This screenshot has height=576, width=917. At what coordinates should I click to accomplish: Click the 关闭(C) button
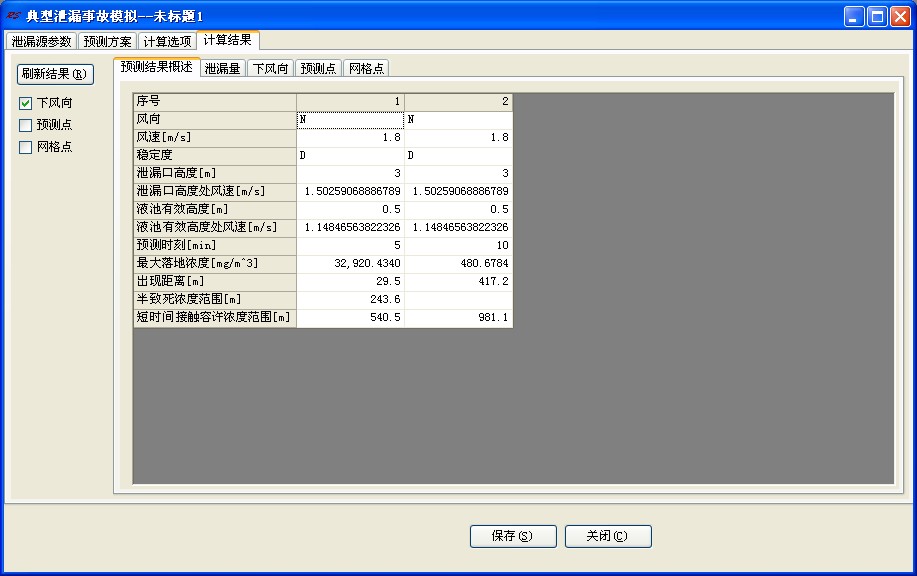[608, 536]
